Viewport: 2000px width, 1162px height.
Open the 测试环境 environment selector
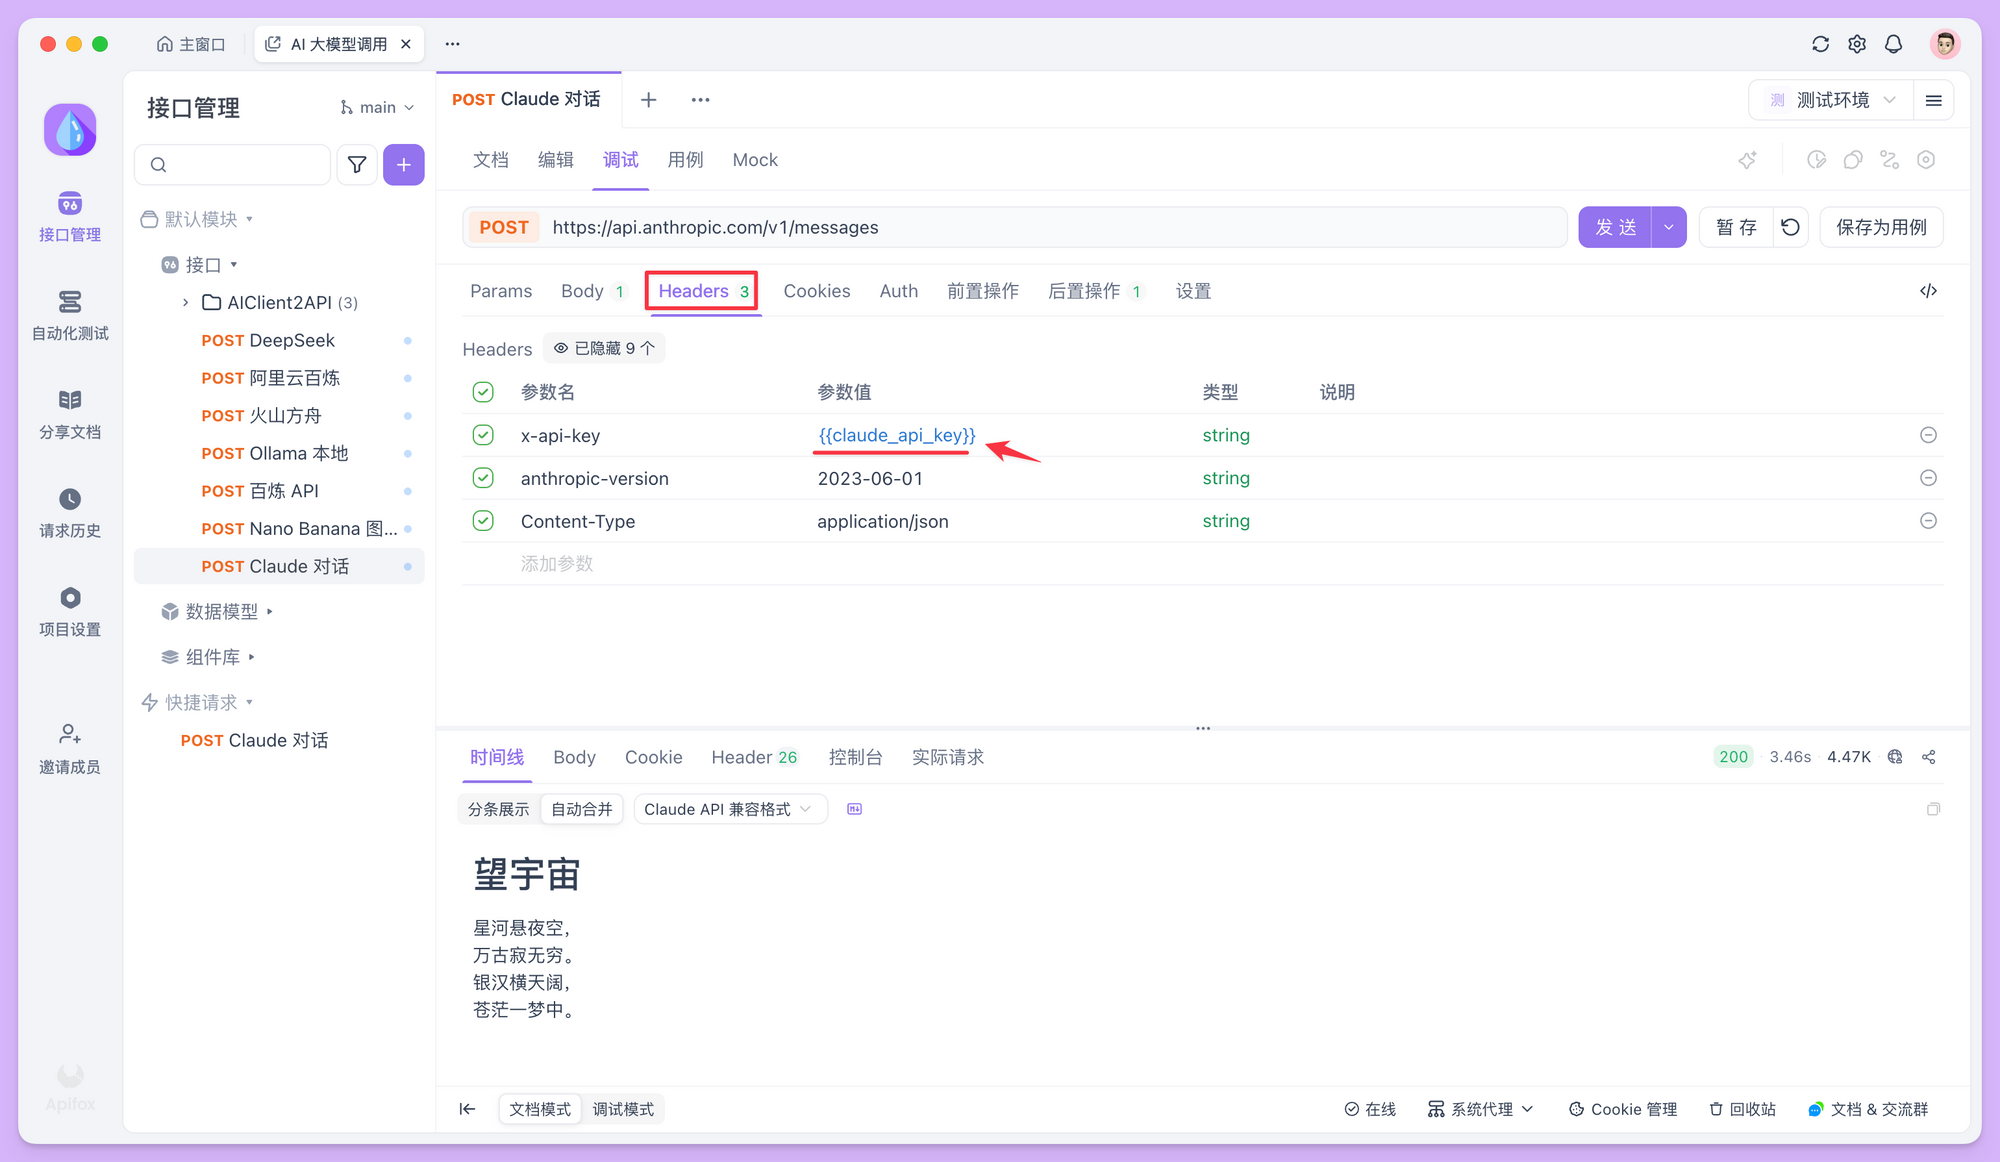pos(1830,99)
